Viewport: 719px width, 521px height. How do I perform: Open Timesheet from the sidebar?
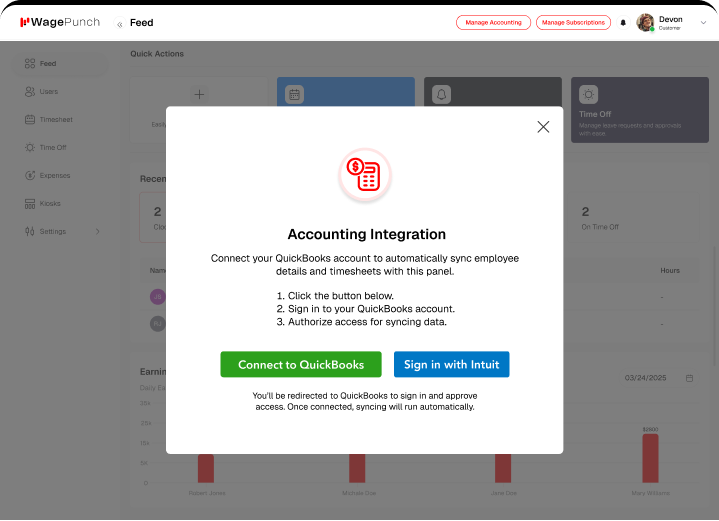(55, 119)
